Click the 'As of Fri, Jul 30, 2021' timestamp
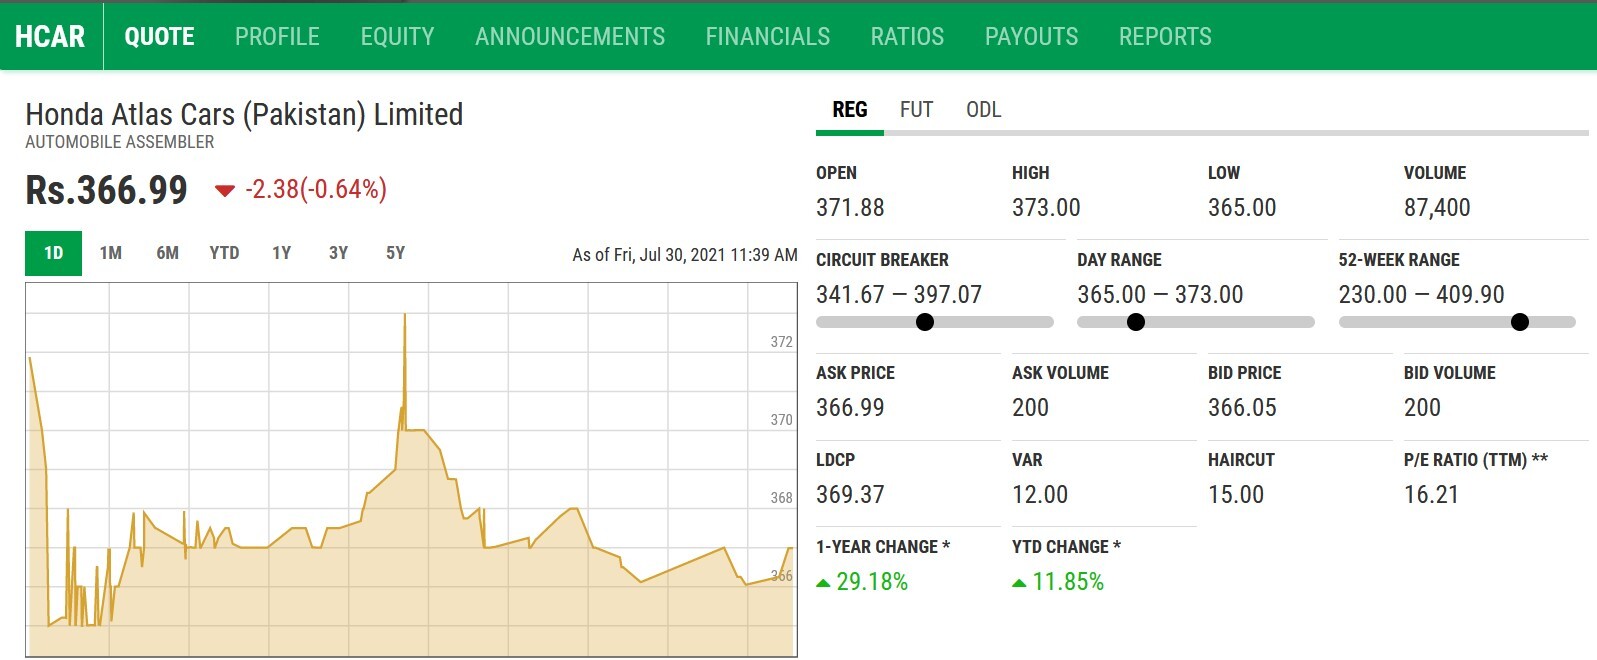 pyautogui.click(x=685, y=255)
